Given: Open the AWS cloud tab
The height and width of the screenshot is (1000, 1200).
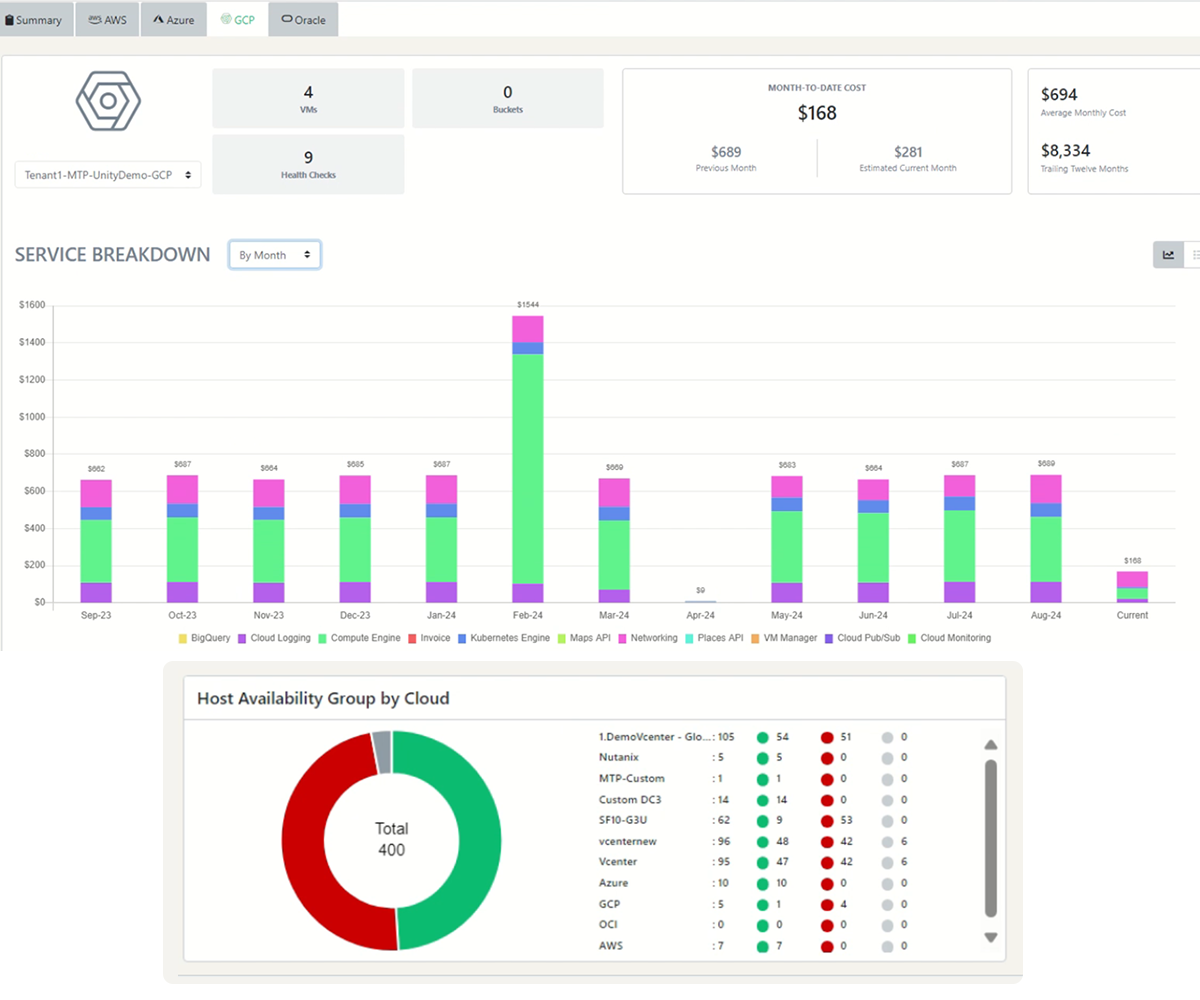Looking at the screenshot, I should coord(107,20).
